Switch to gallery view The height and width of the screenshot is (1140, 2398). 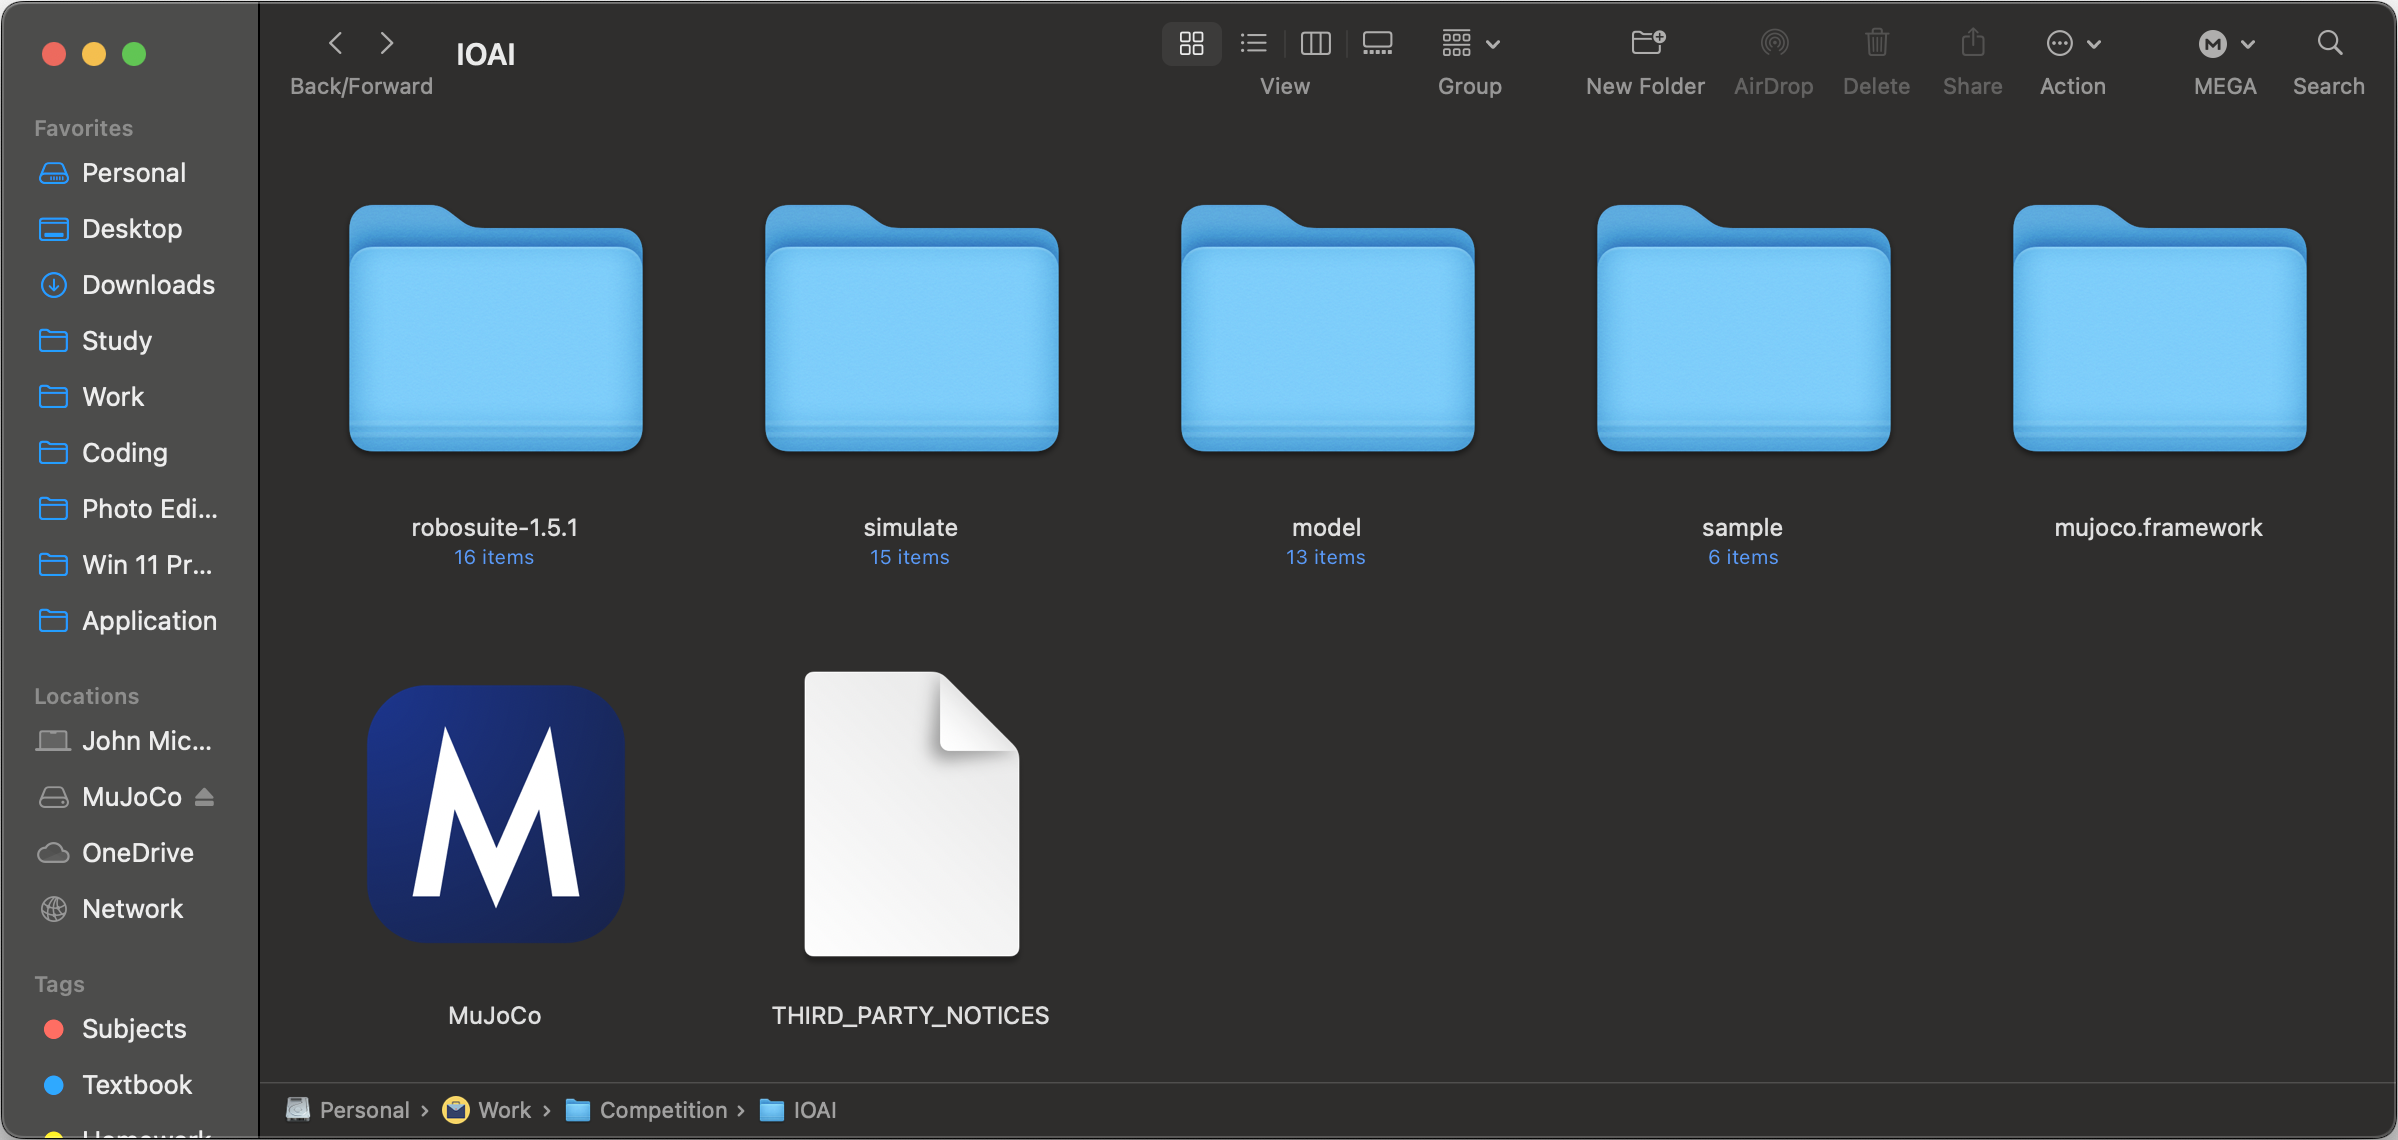pyautogui.click(x=1377, y=43)
